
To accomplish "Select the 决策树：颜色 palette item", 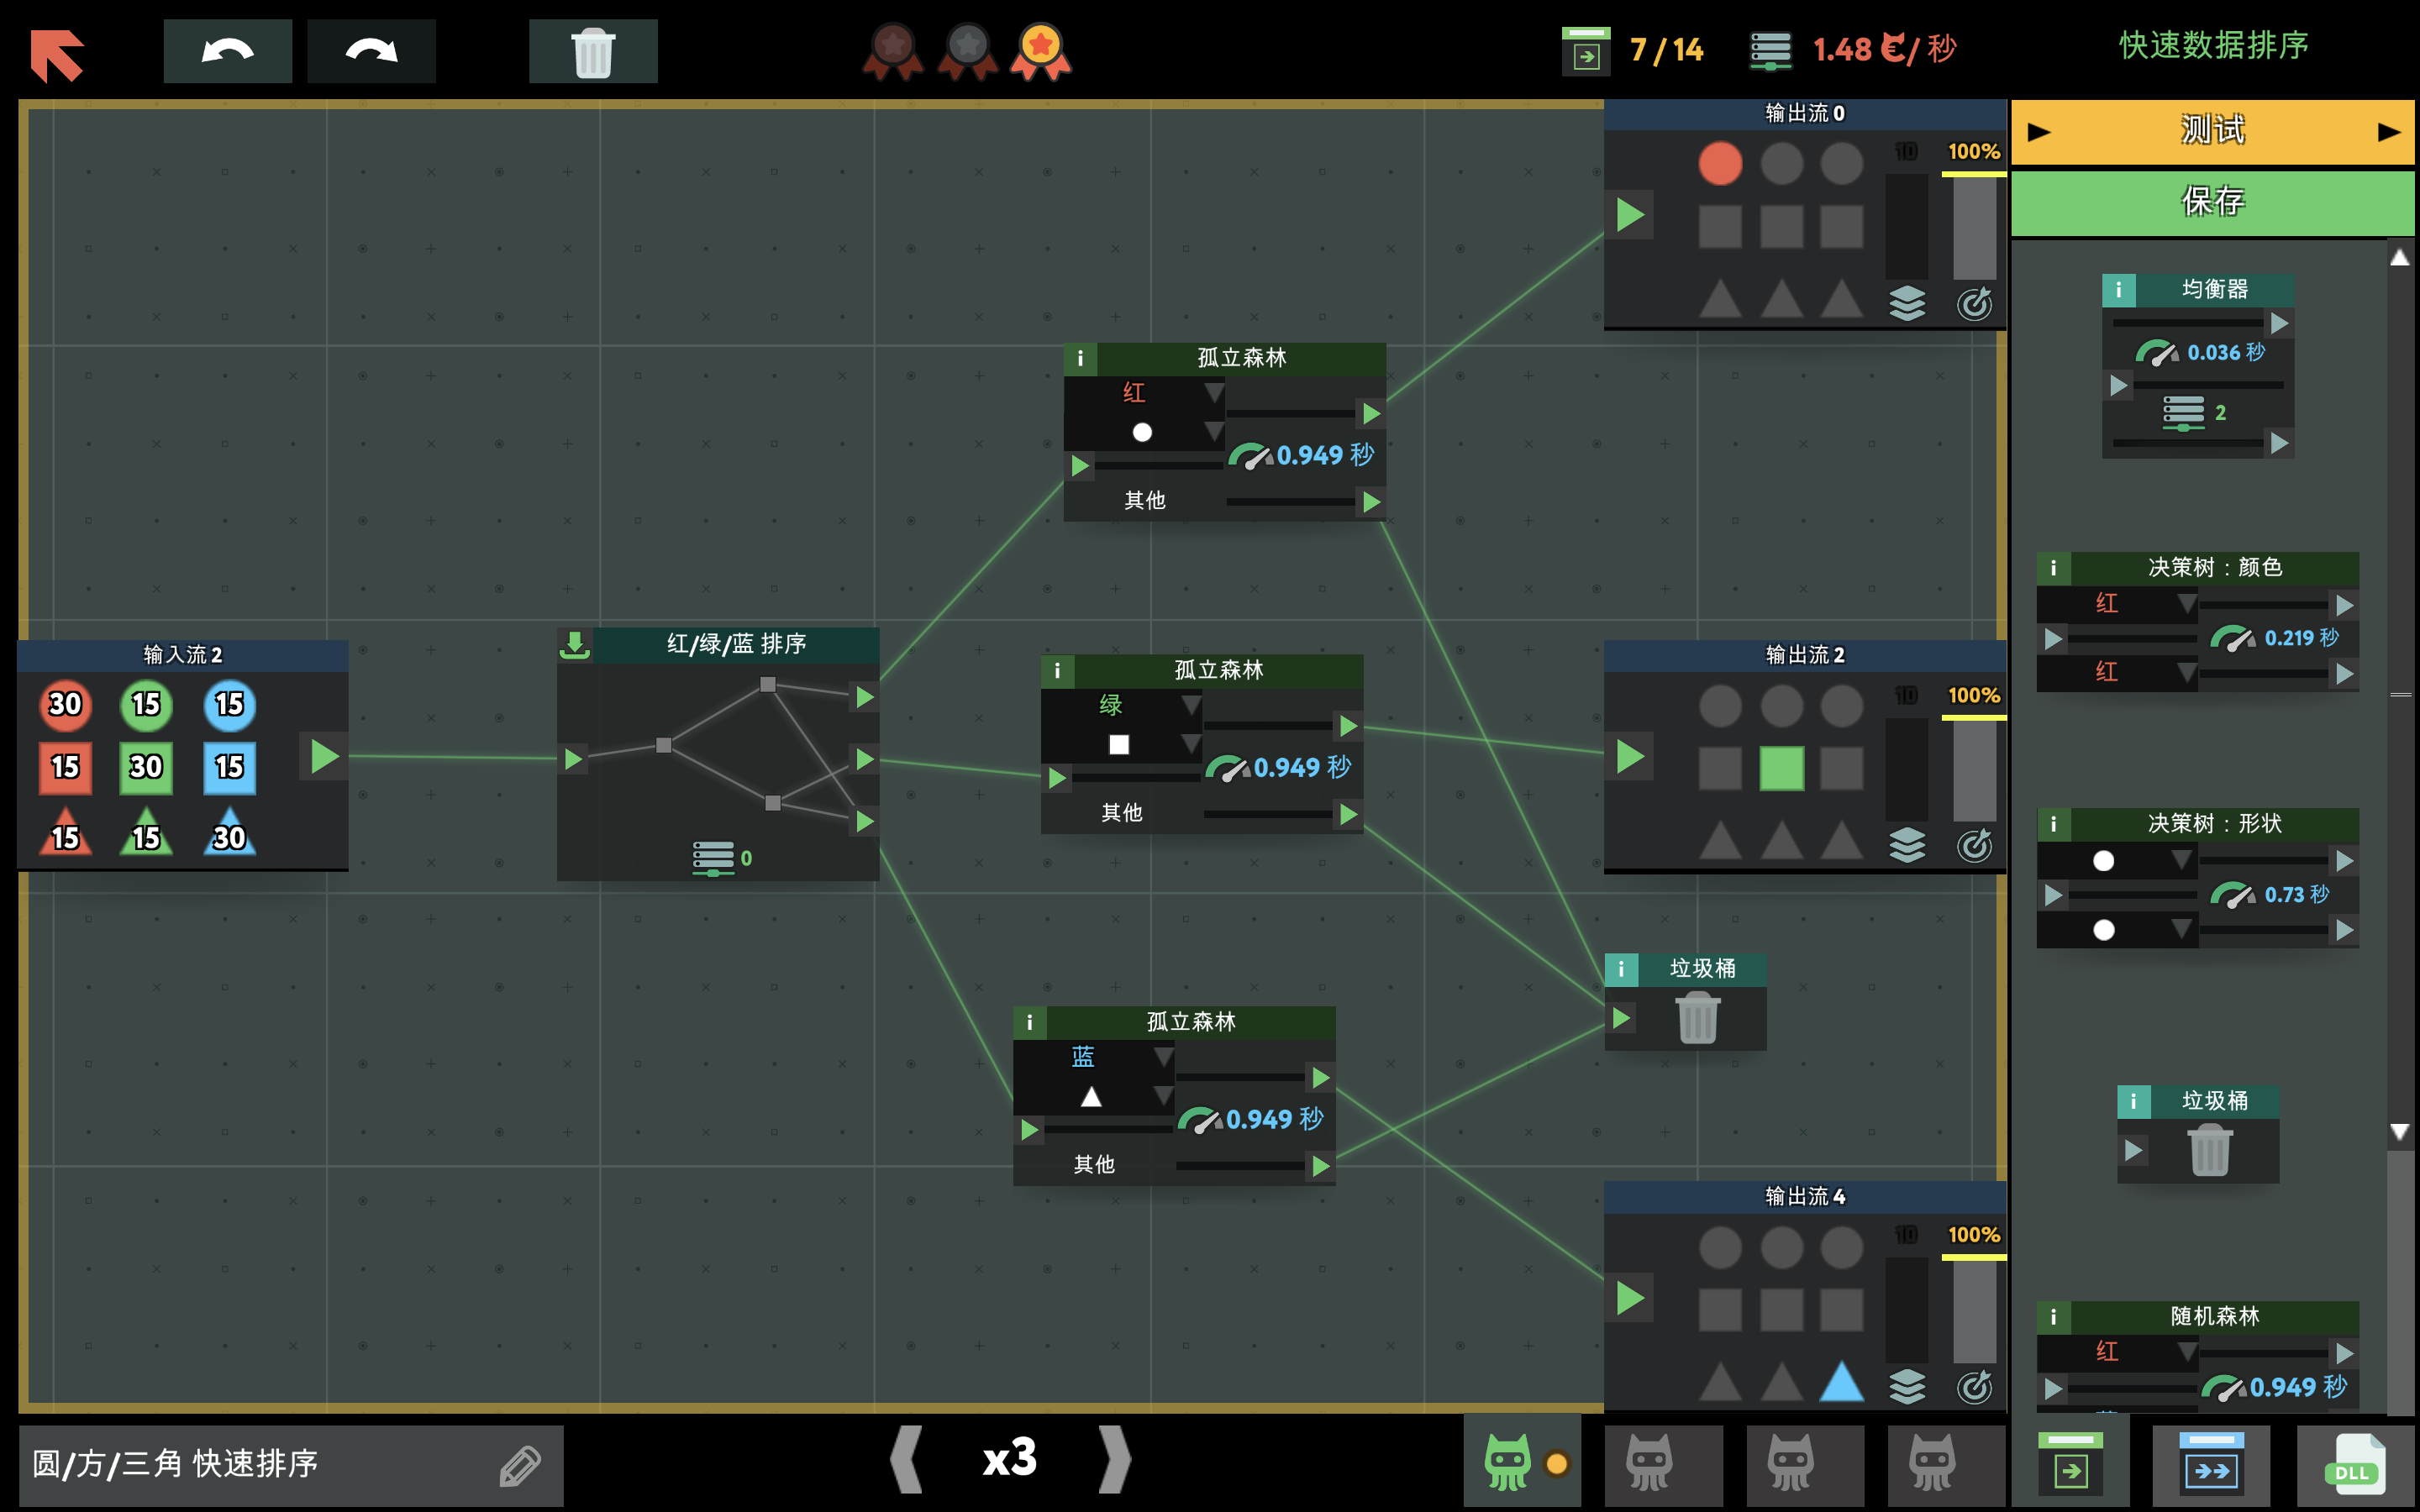I will click(x=2213, y=568).
